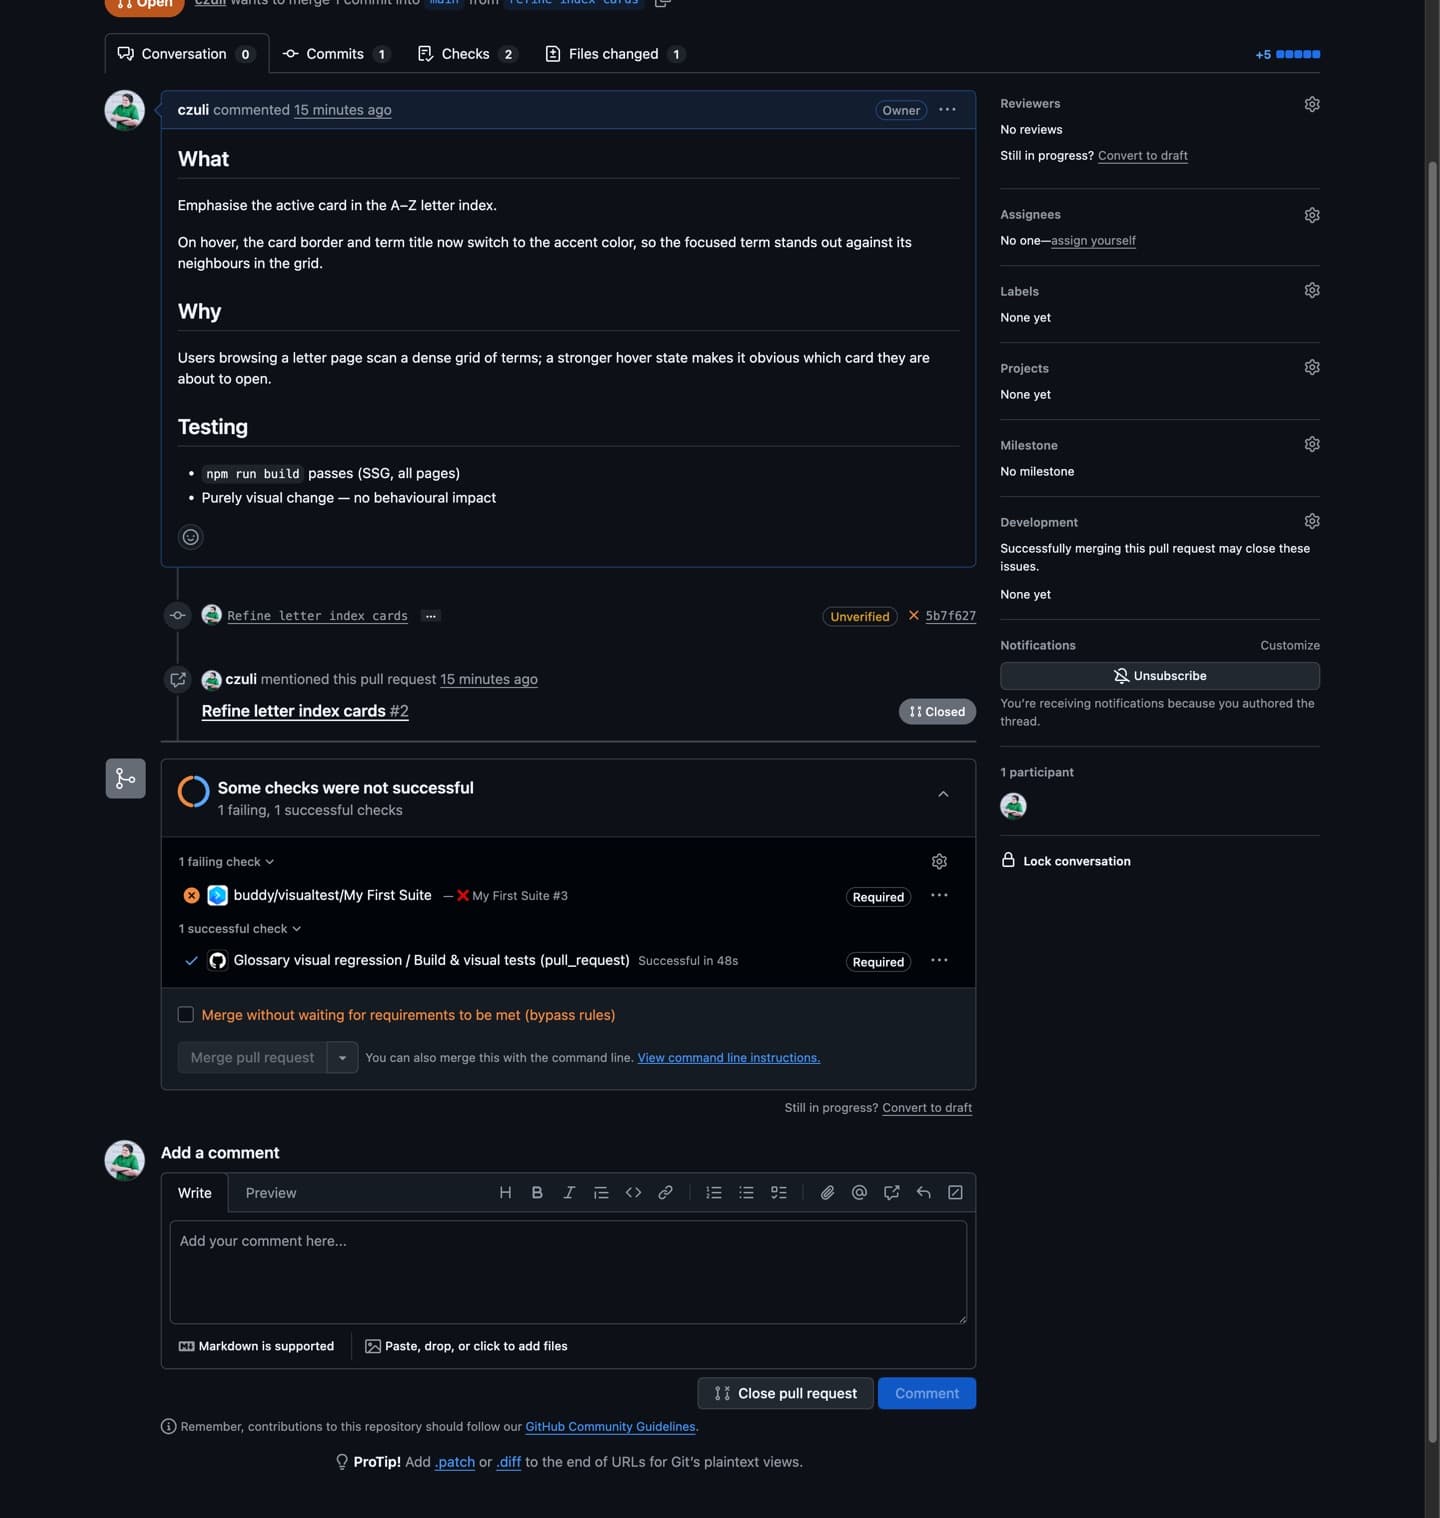Screen dimensions: 1440x1518
Task: Open Milestone settings gear
Action: (x=1312, y=444)
